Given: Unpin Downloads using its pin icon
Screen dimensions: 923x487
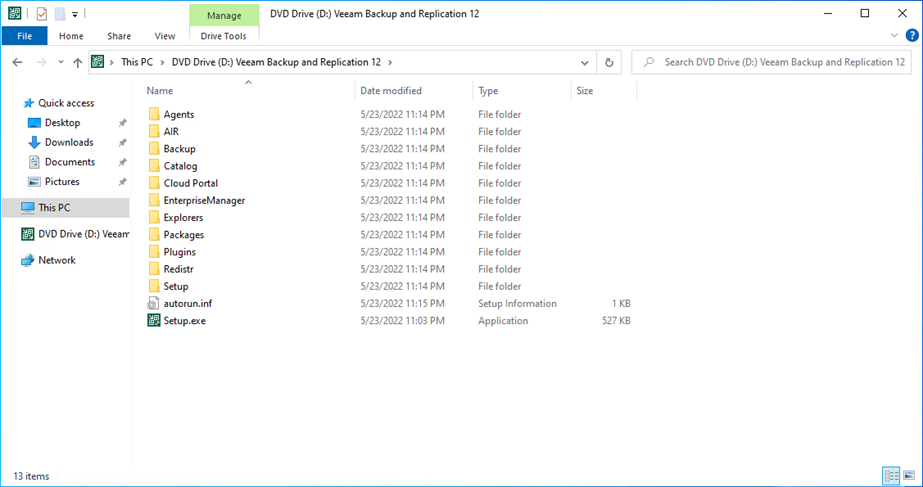Looking at the screenshot, I should (122, 143).
